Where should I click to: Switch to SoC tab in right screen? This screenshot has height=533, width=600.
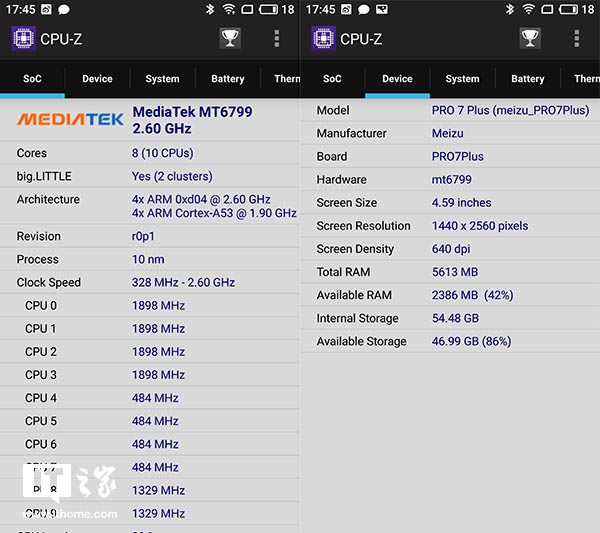pyautogui.click(x=332, y=79)
